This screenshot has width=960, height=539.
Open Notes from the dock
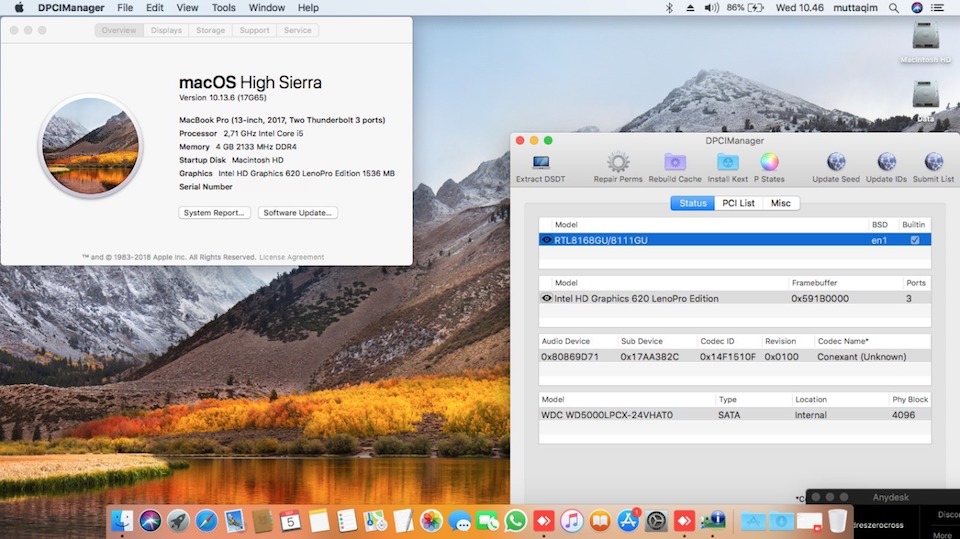coord(319,521)
